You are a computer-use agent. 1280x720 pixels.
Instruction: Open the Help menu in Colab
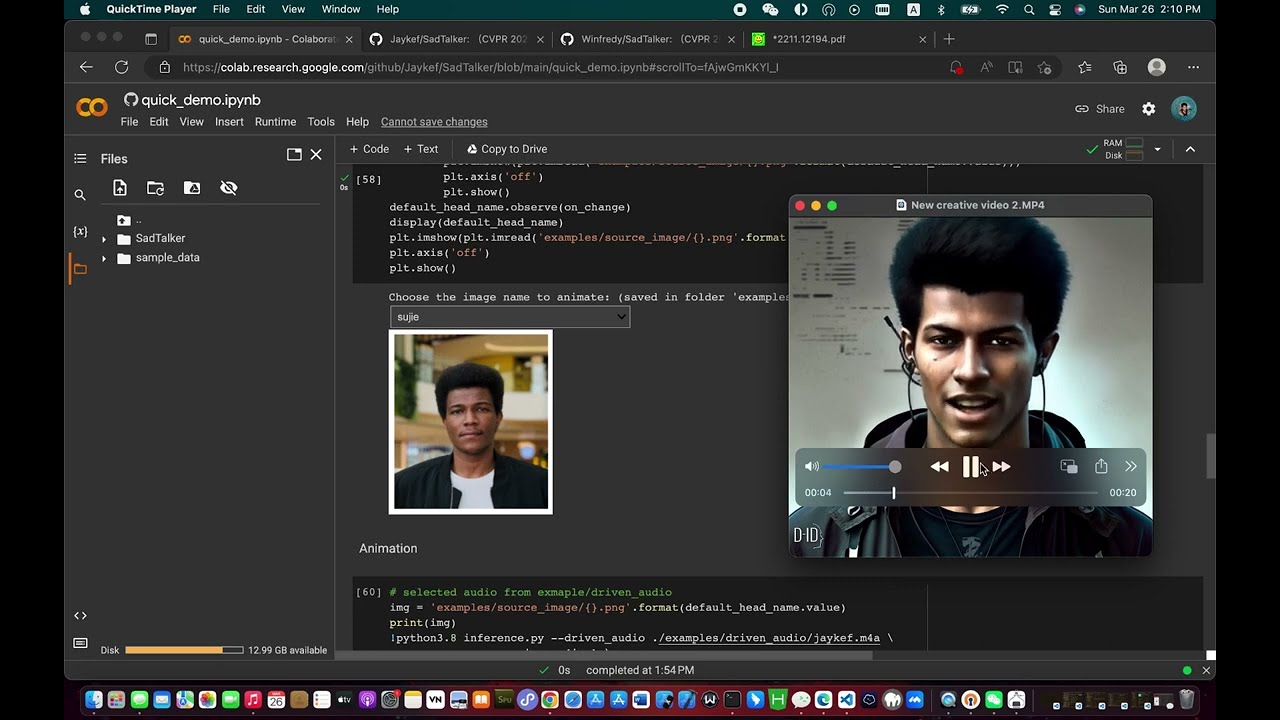(357, 122)
